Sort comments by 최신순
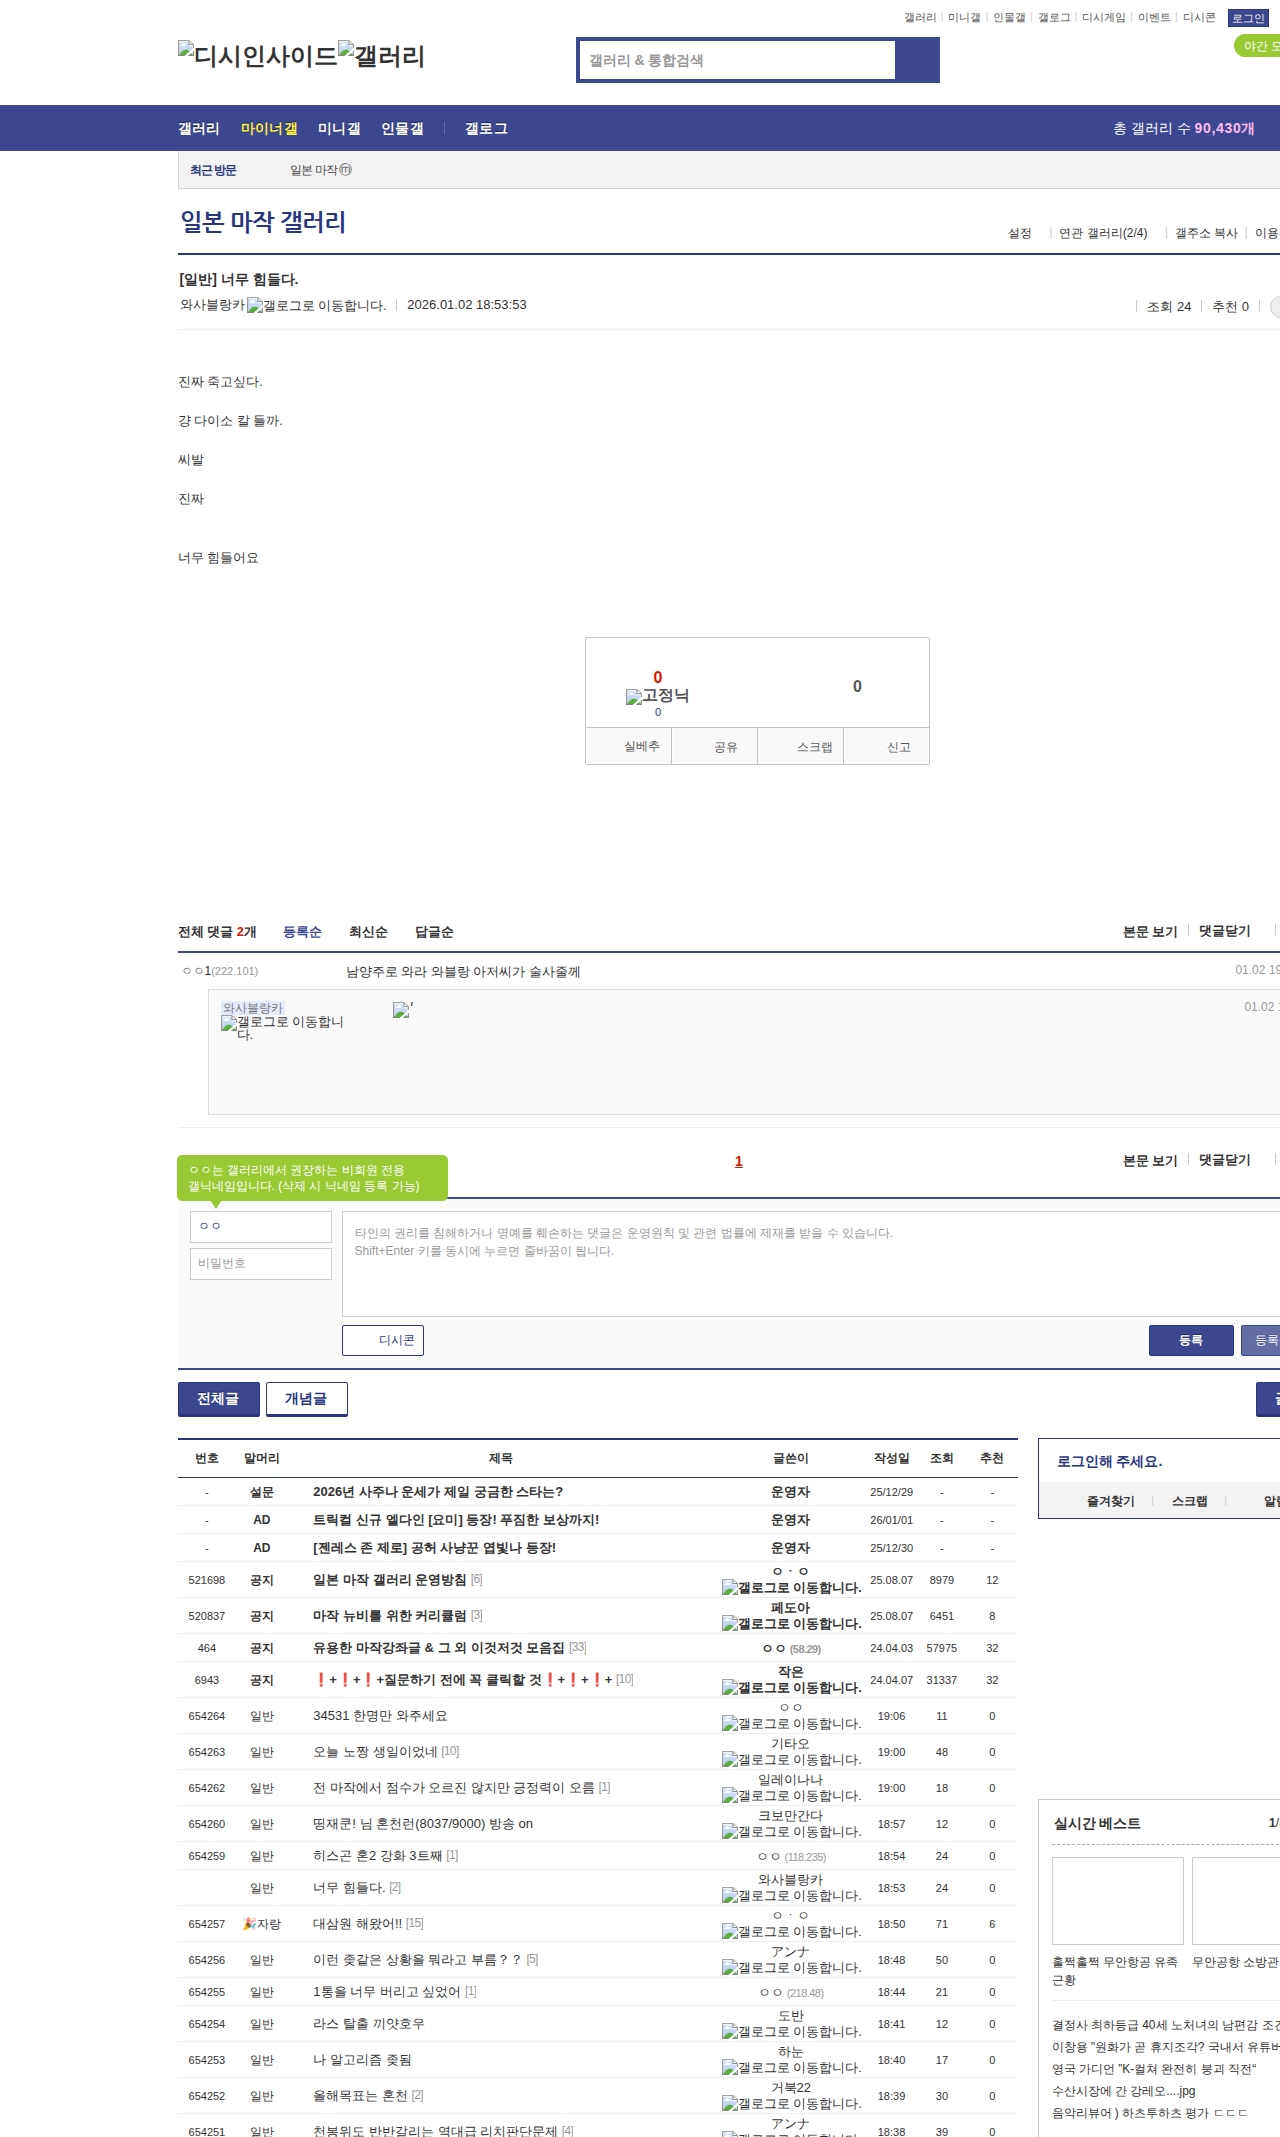 (x=368, y=932)
